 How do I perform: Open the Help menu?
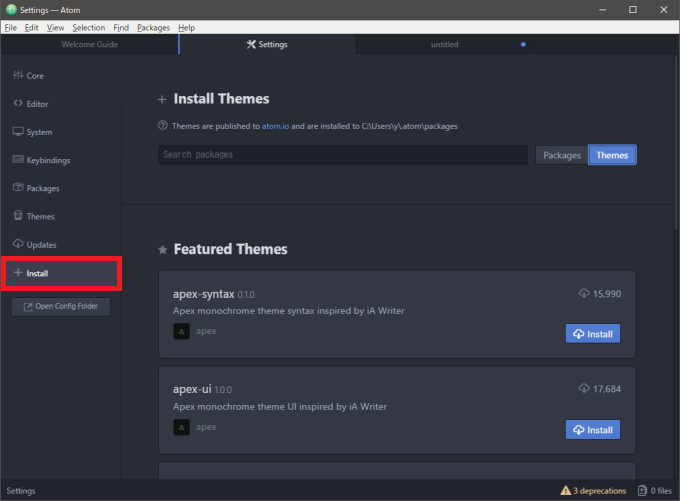click(x=186, y=28)
